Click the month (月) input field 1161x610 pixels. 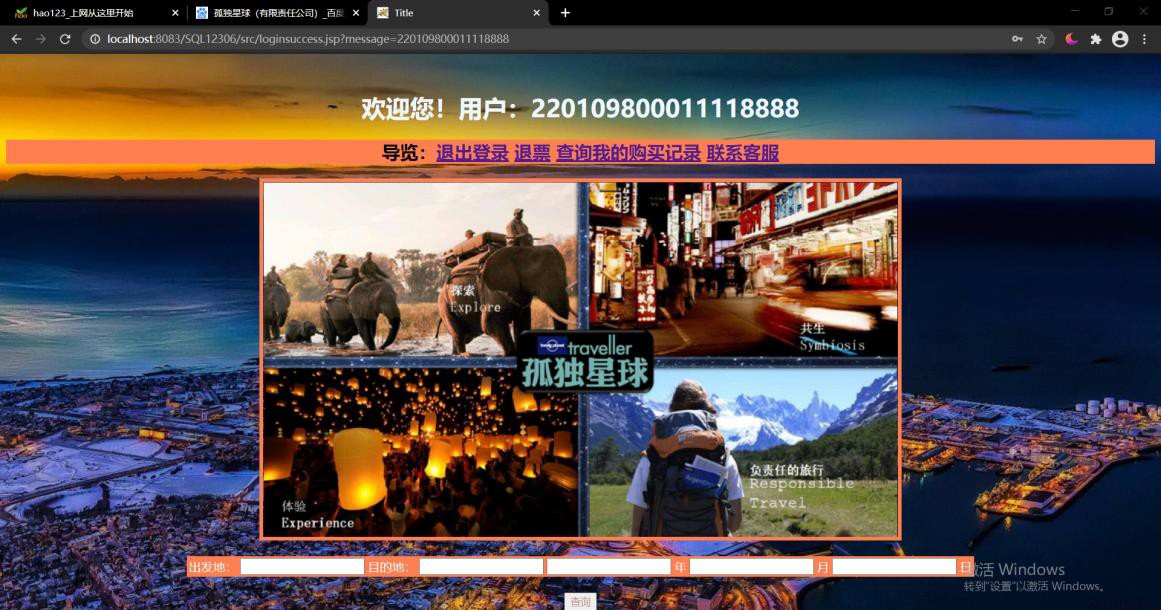point(752,567)
